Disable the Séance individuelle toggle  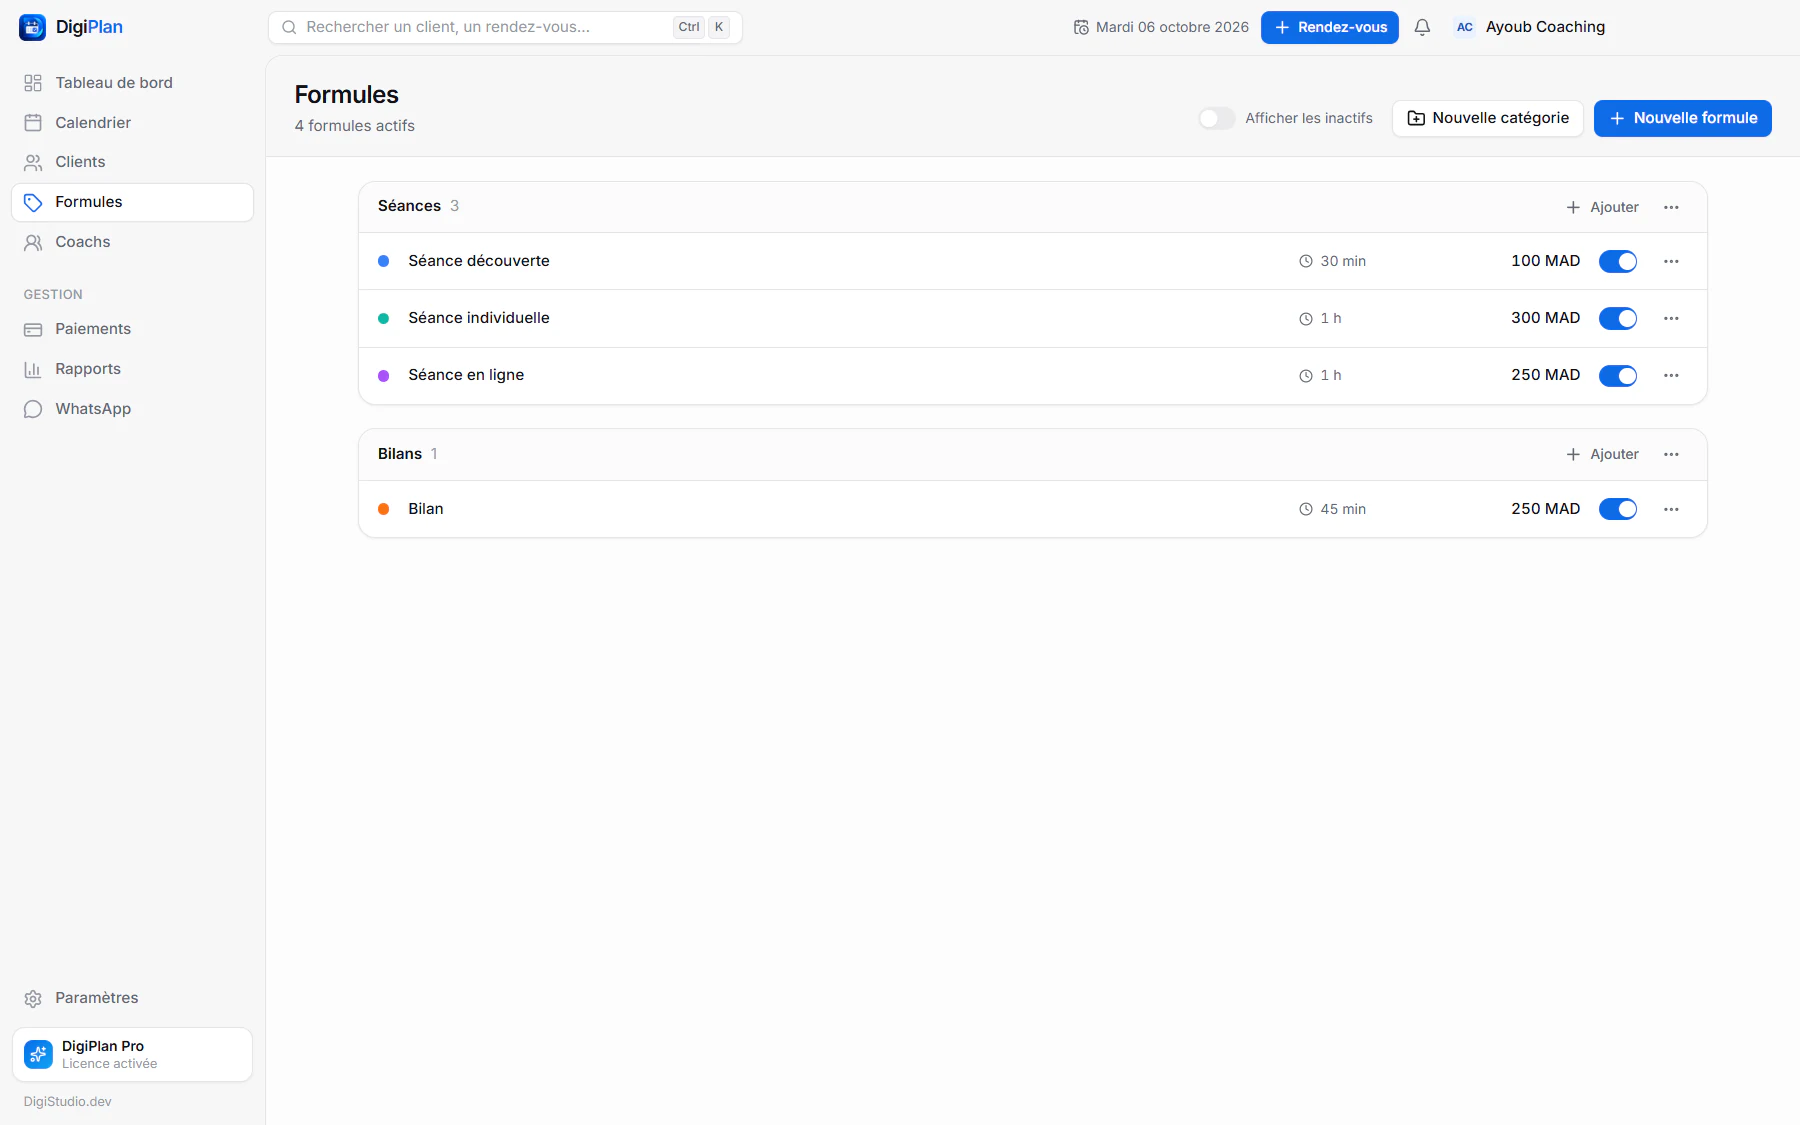coord(1618,318)
